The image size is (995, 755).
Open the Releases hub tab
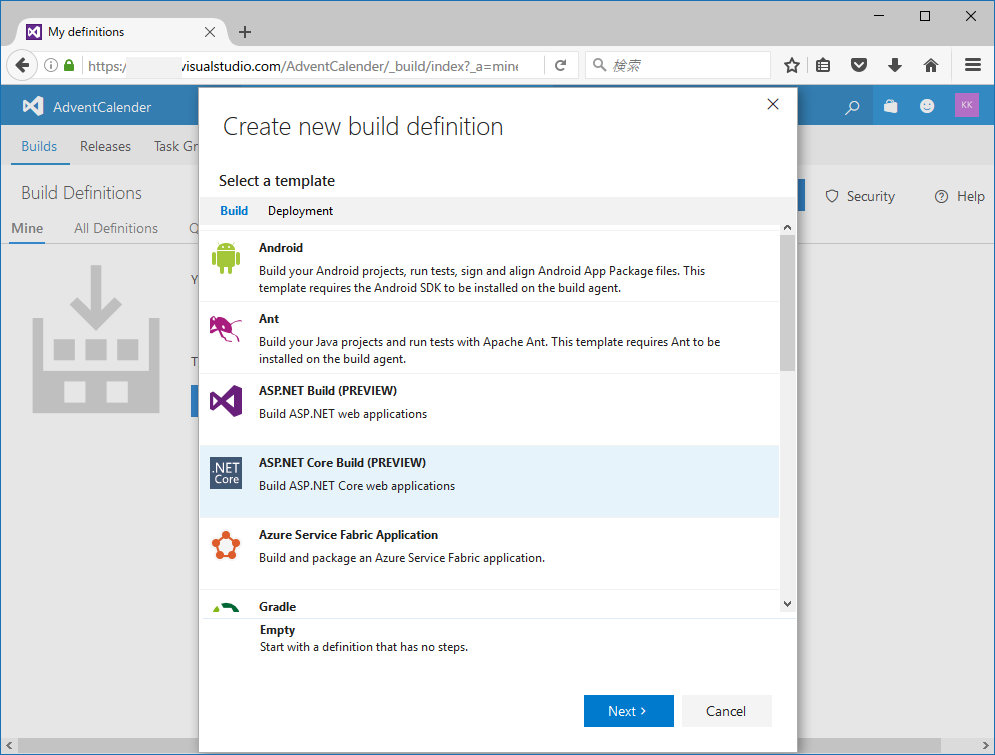pyautogui.click(x=105, y=147)
